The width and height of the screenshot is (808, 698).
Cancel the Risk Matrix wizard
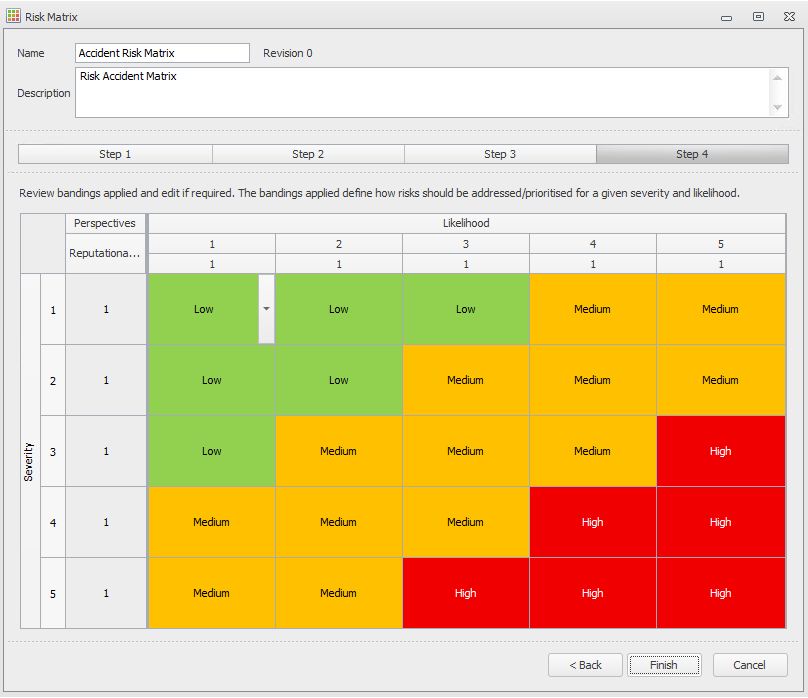748,665
